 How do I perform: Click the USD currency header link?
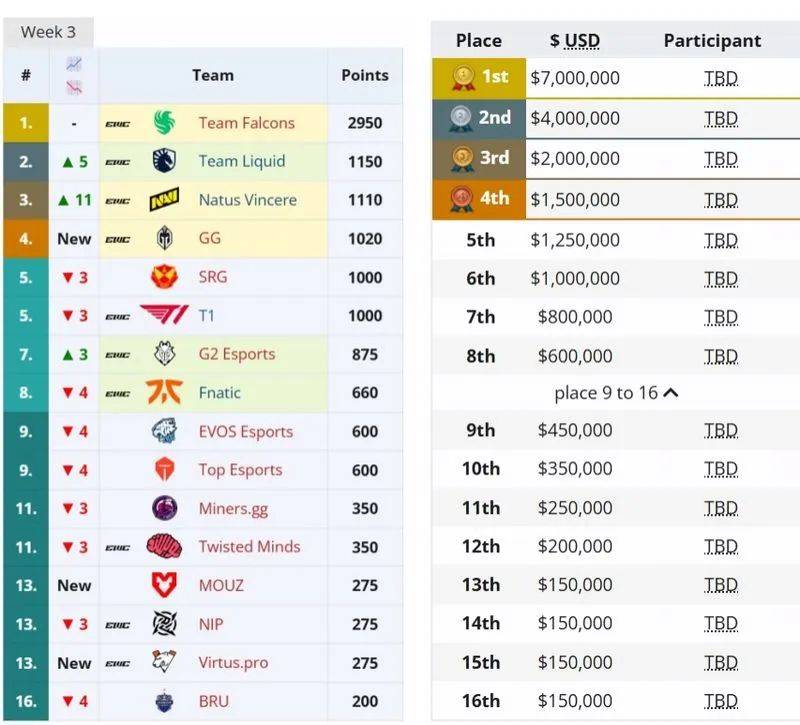coord(581,41)
